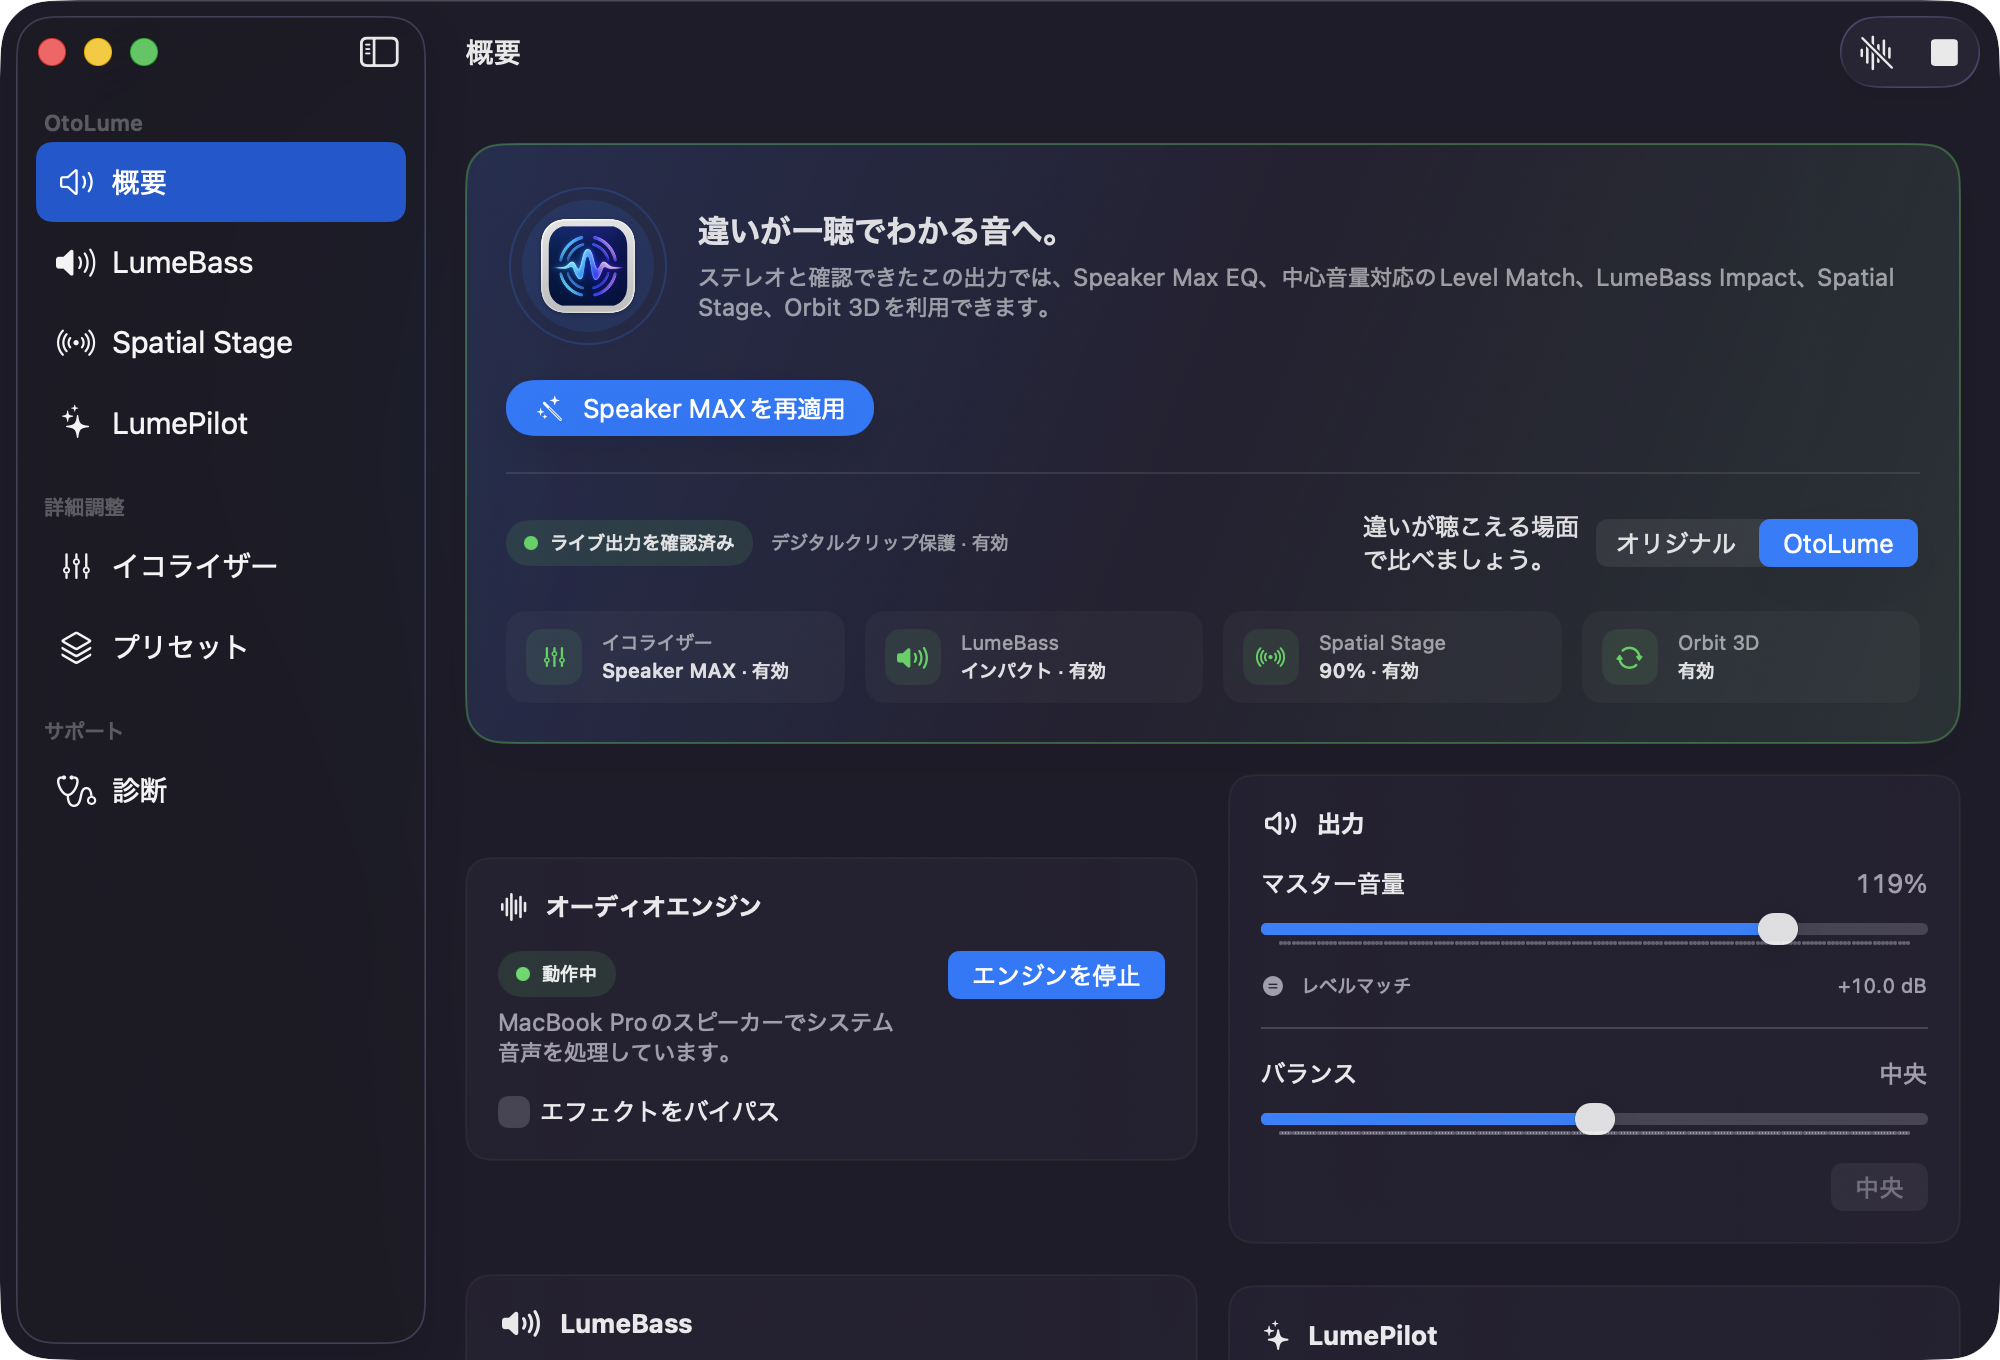
Task: Open LumeBass in the sidebar
Action: coord(221,263)
